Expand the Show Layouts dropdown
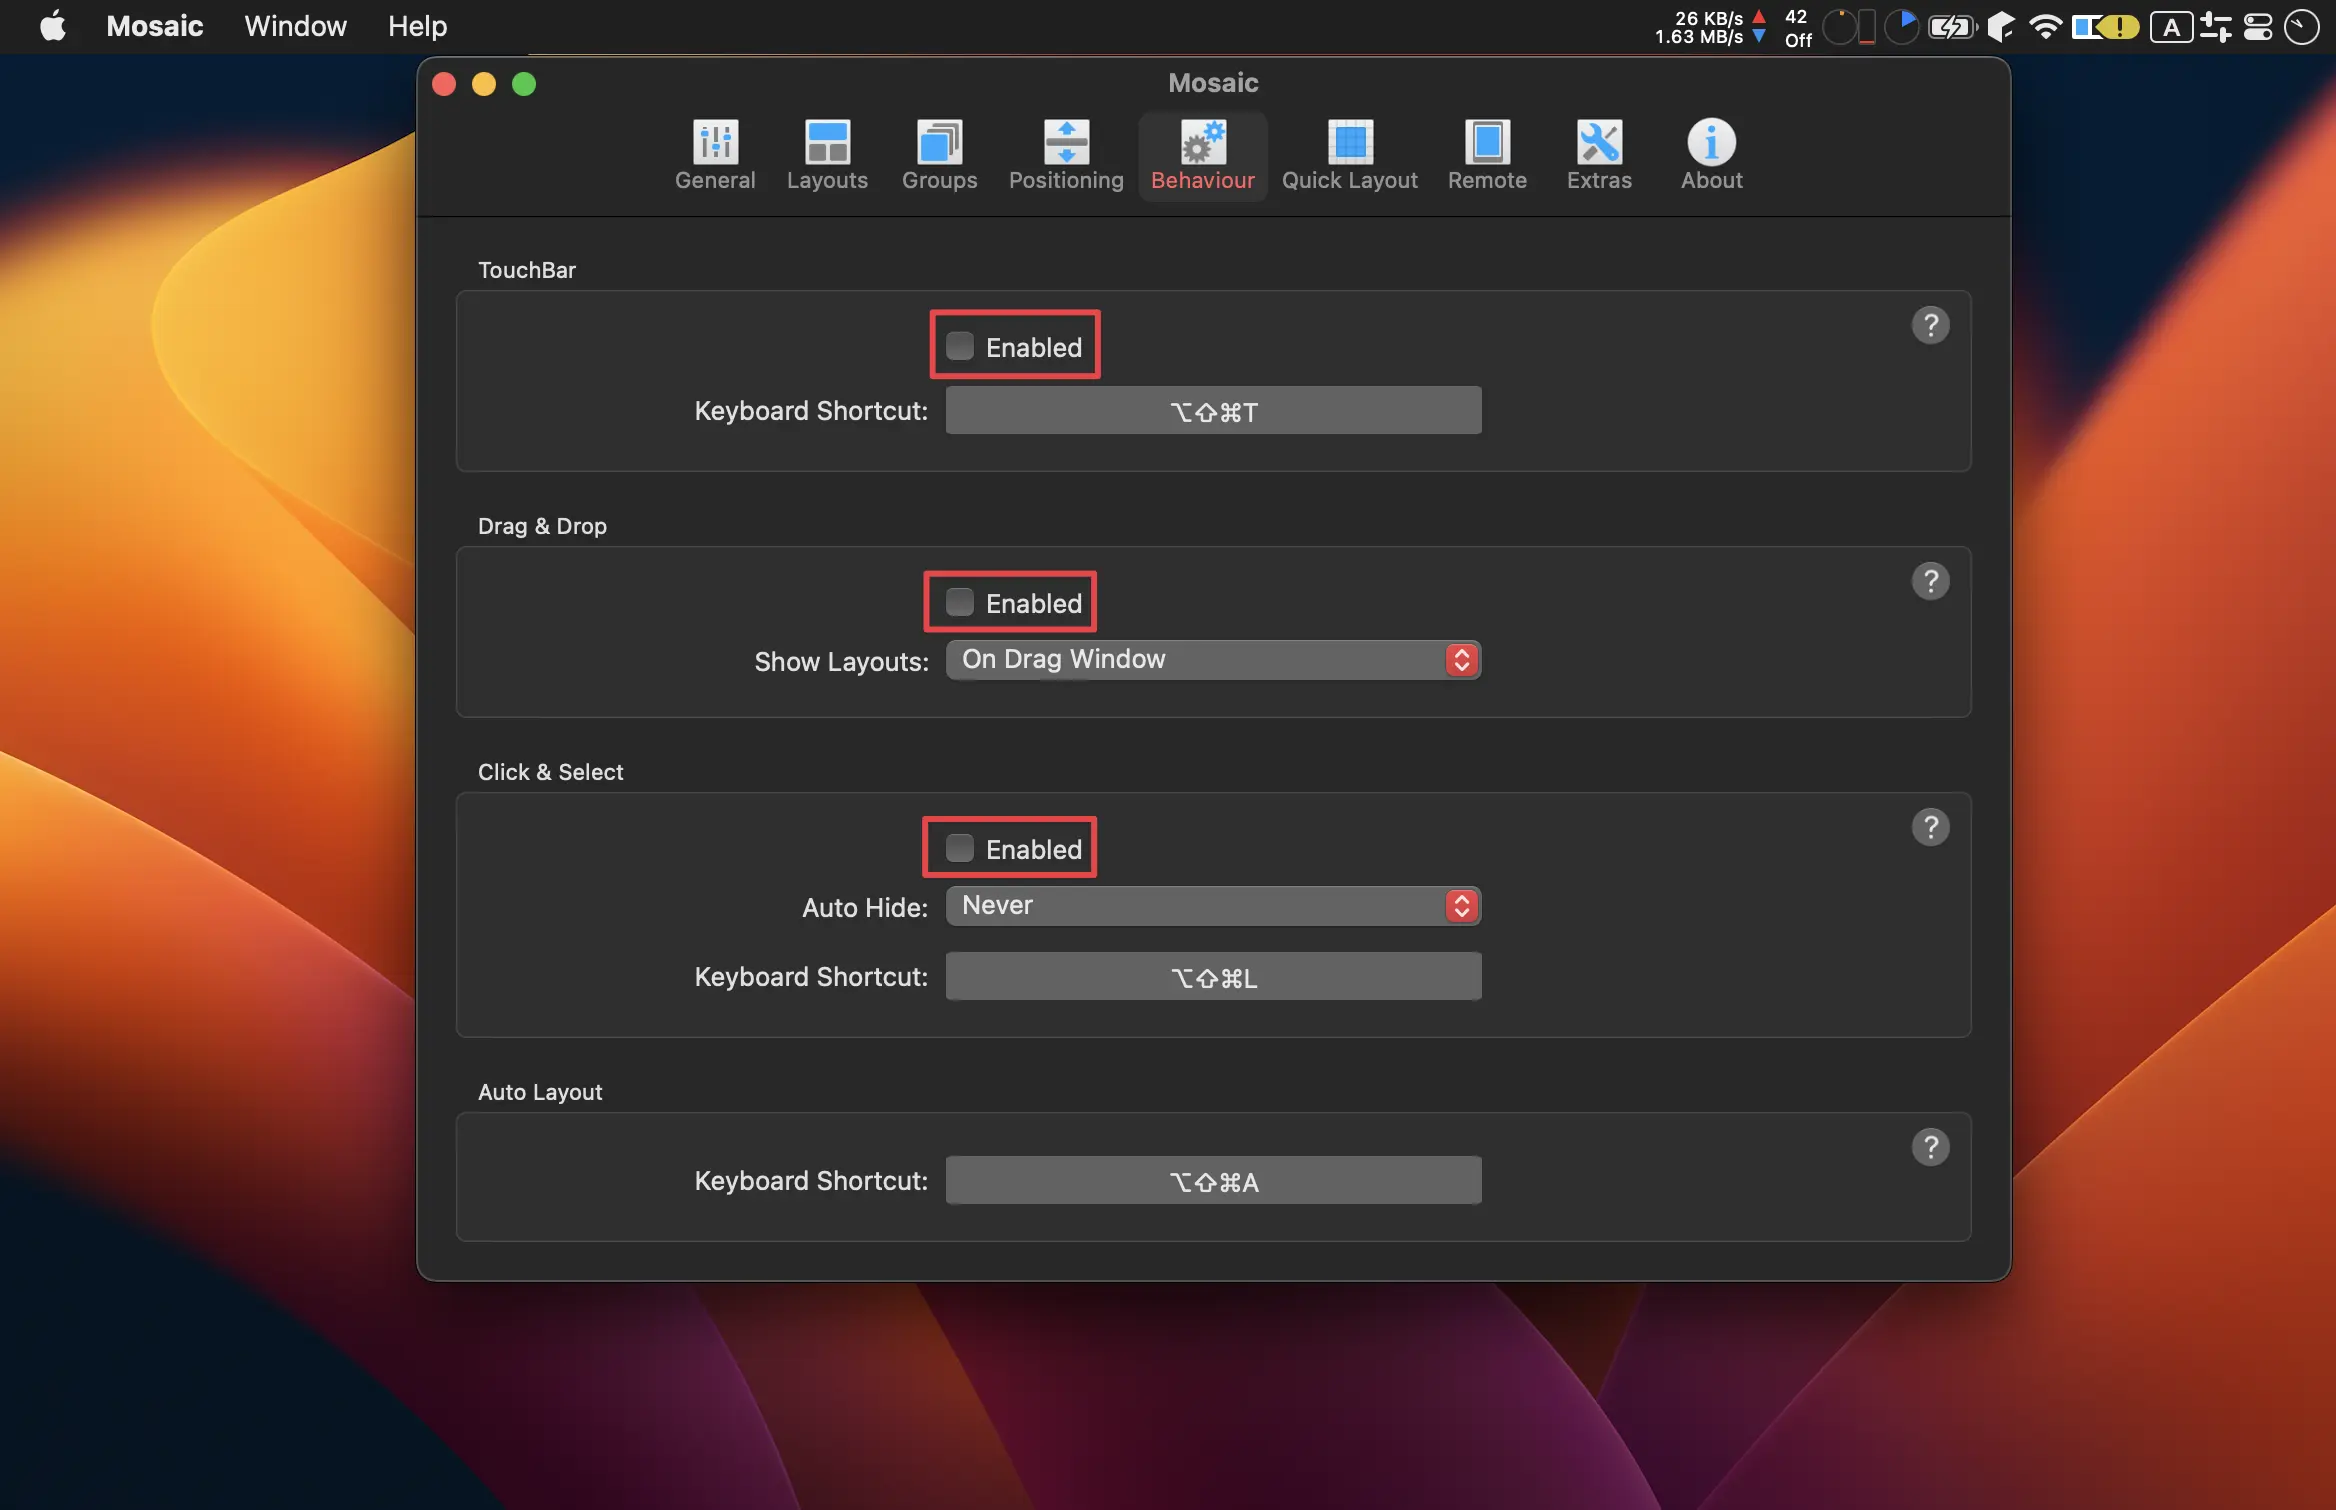Image resolution: width=2336 pixels, height=1510 pixels. point(1213,660)
